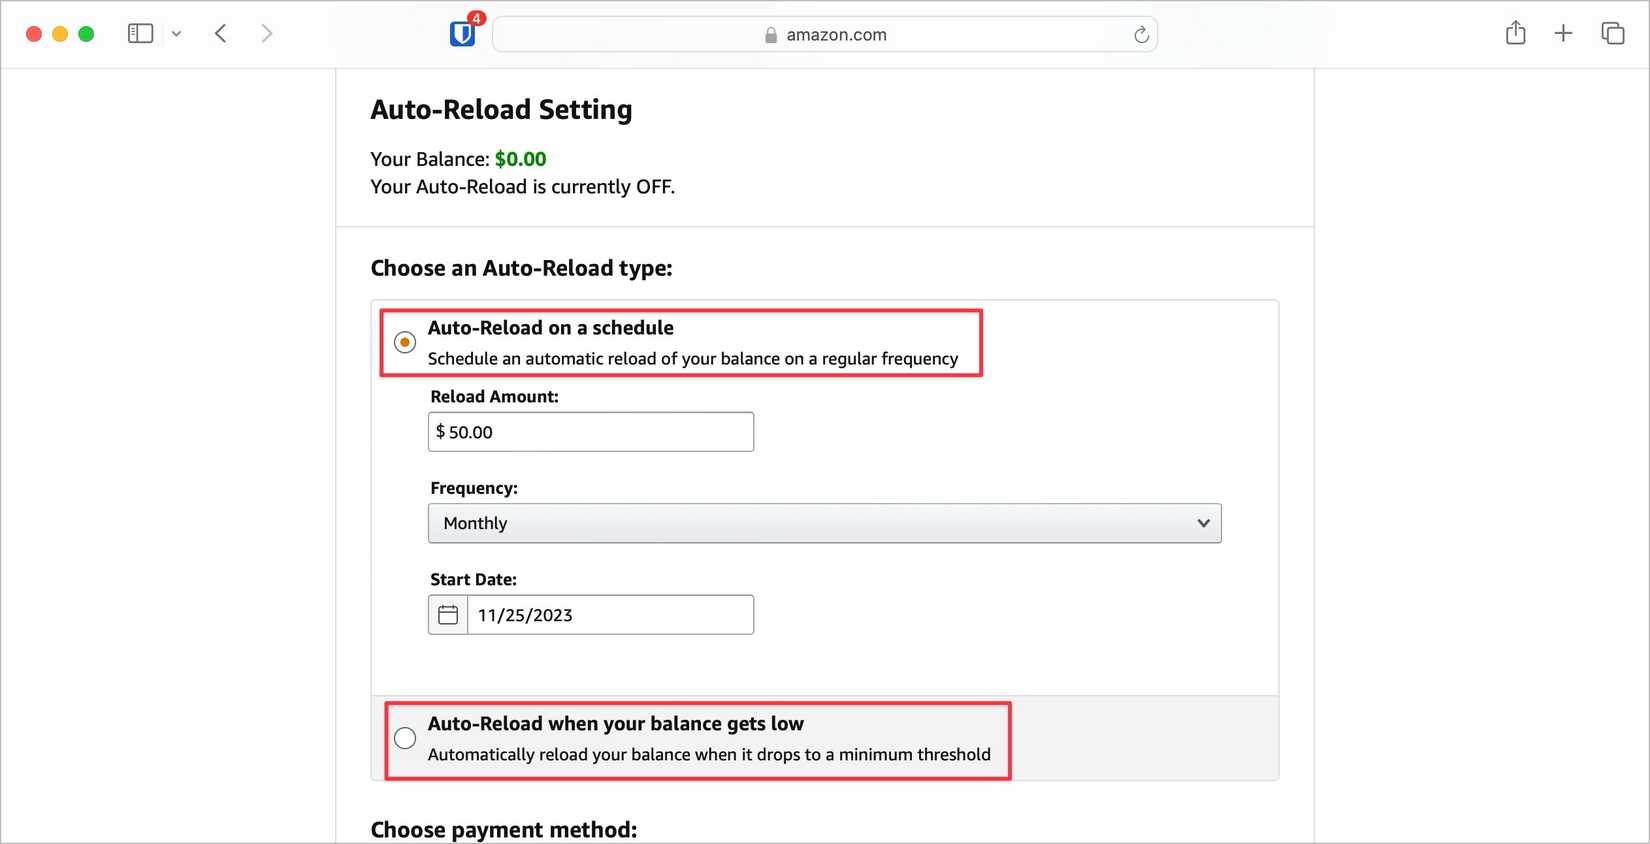The width and height of the screenshot is (1650, 844).
Task: Edit the Reload Amount field
Action: tap(591, 432)
